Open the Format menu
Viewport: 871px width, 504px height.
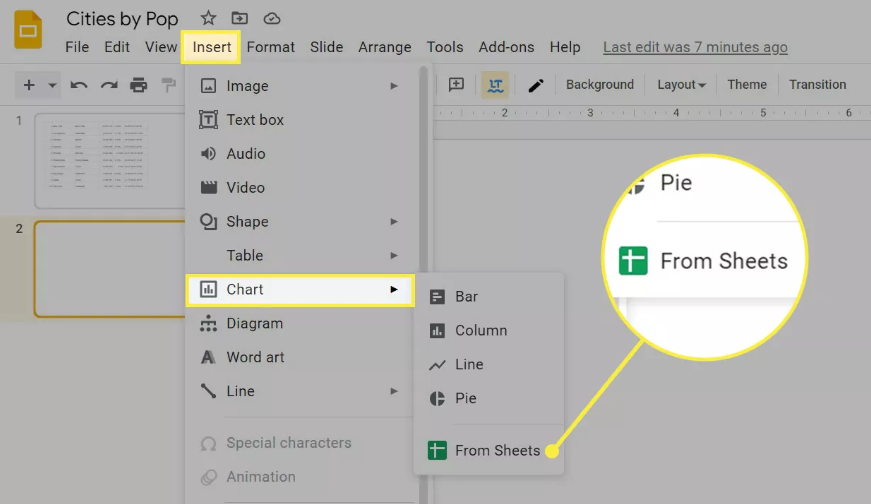271,47
